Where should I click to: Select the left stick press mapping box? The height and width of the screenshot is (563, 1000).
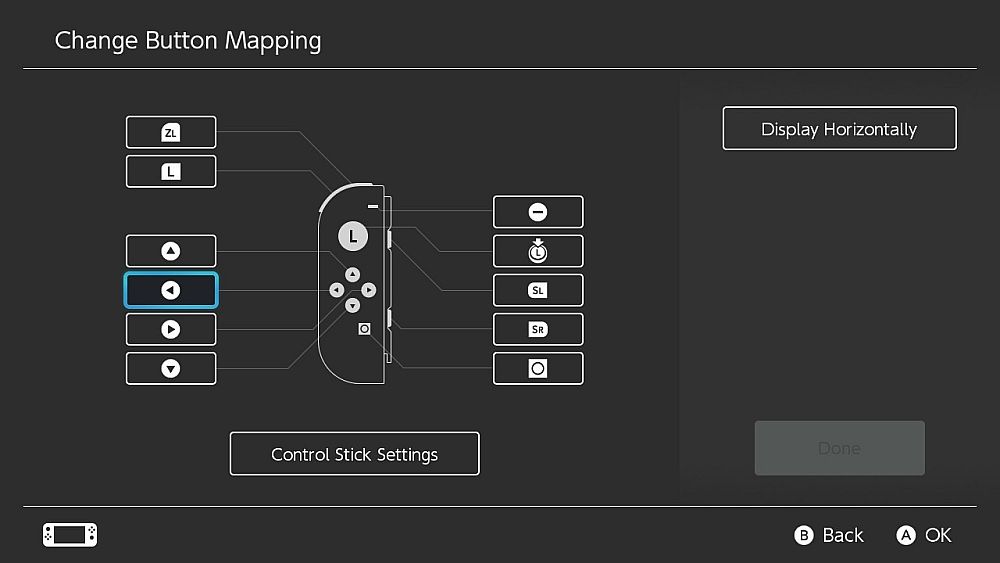(538, 251)
